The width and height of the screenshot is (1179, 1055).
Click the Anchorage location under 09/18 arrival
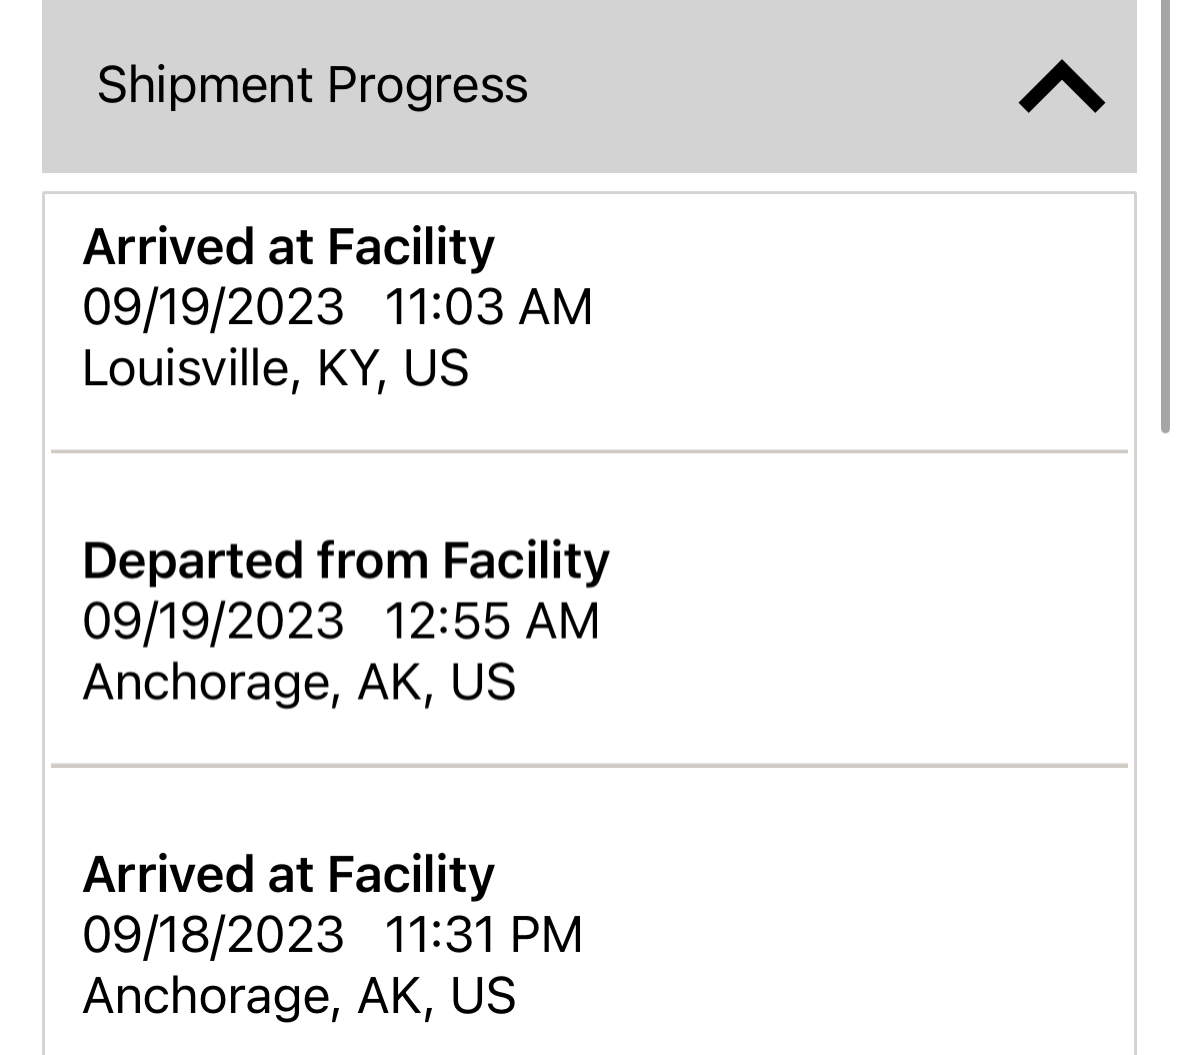tap(299, 996)
